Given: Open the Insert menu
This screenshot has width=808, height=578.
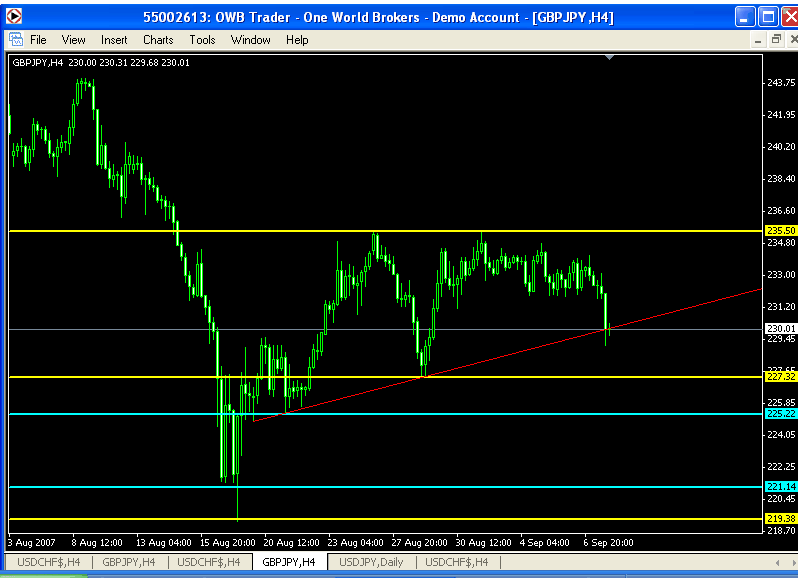Looking at the screenshot, I should coord(114,40).
